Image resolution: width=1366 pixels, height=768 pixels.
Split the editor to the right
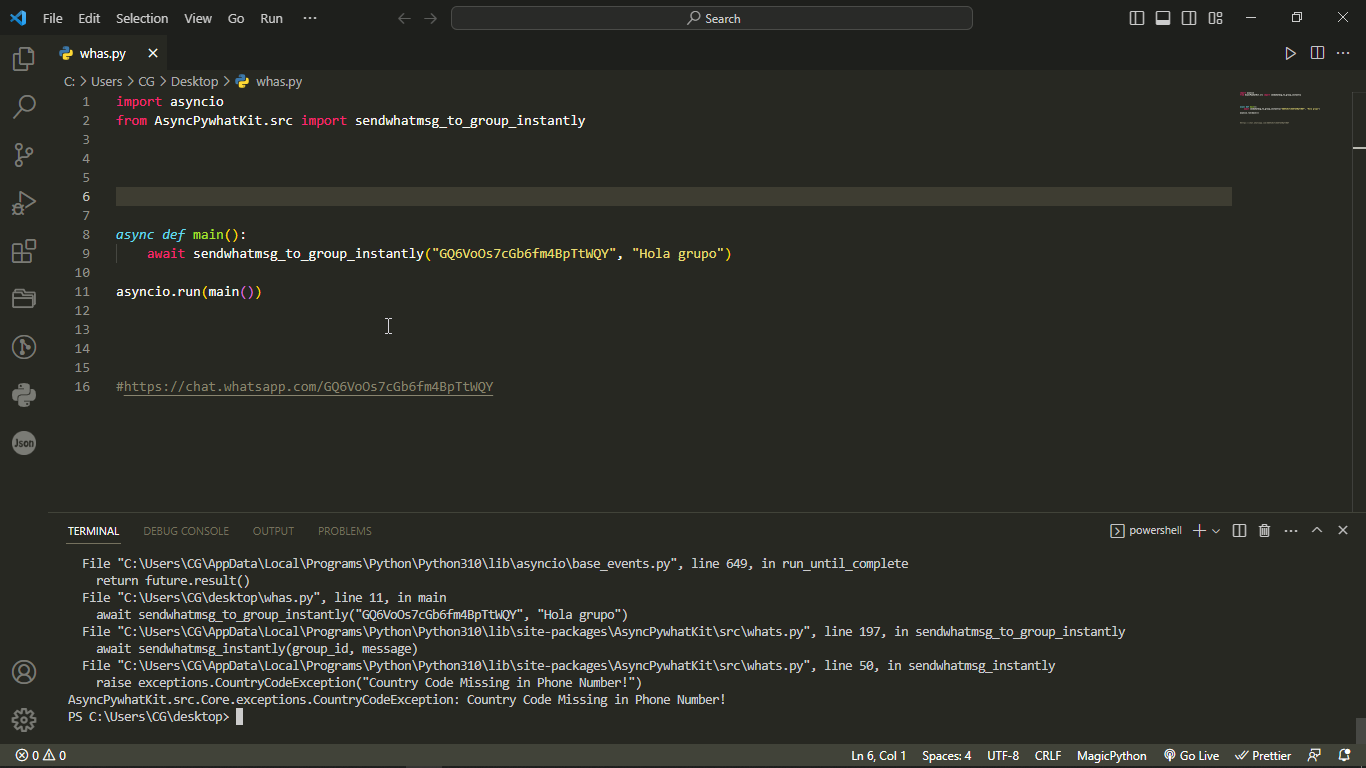1317,53
